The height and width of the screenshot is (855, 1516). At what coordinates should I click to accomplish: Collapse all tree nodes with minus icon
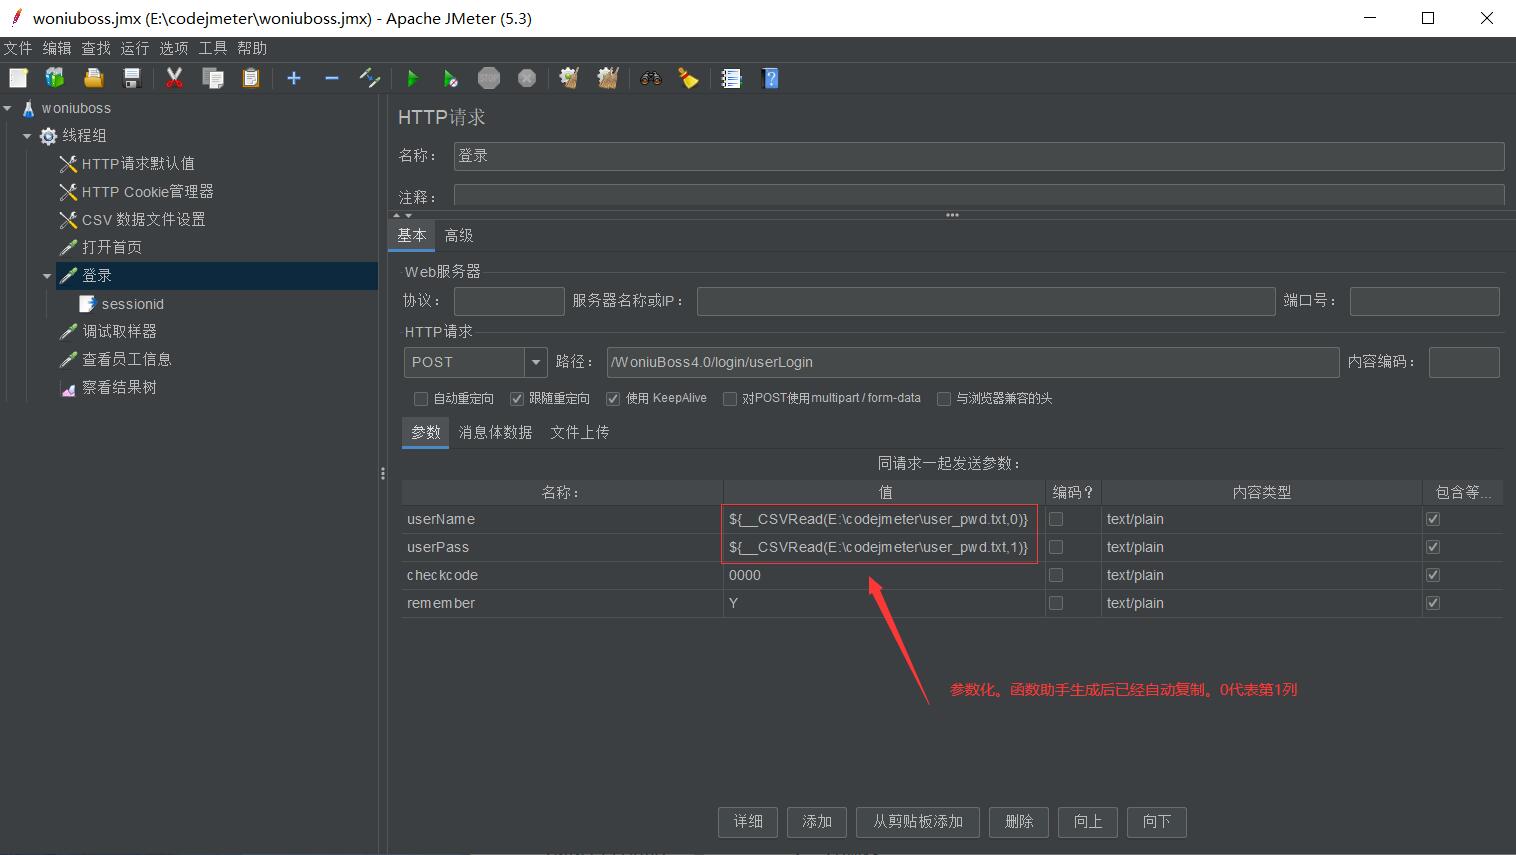coord(332,78)
